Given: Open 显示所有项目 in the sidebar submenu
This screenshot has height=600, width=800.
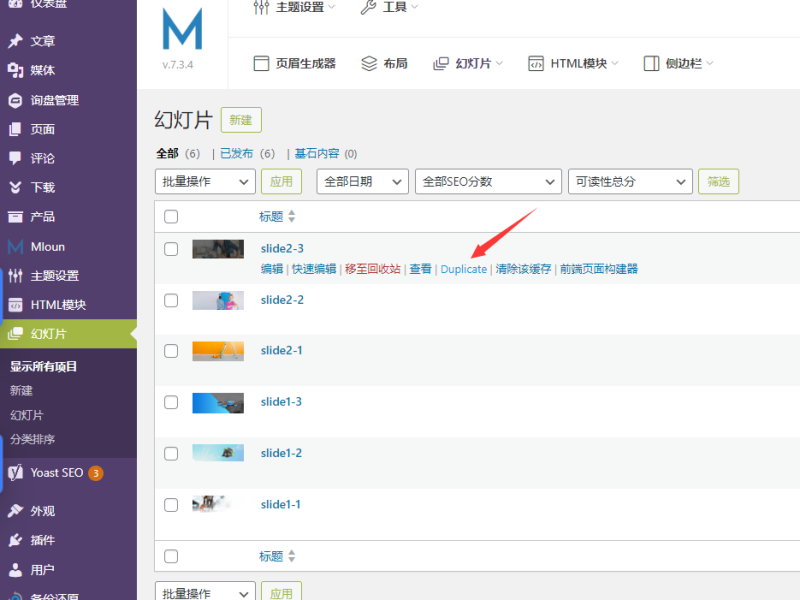Looking at the screenshot, I should [43, 366].
